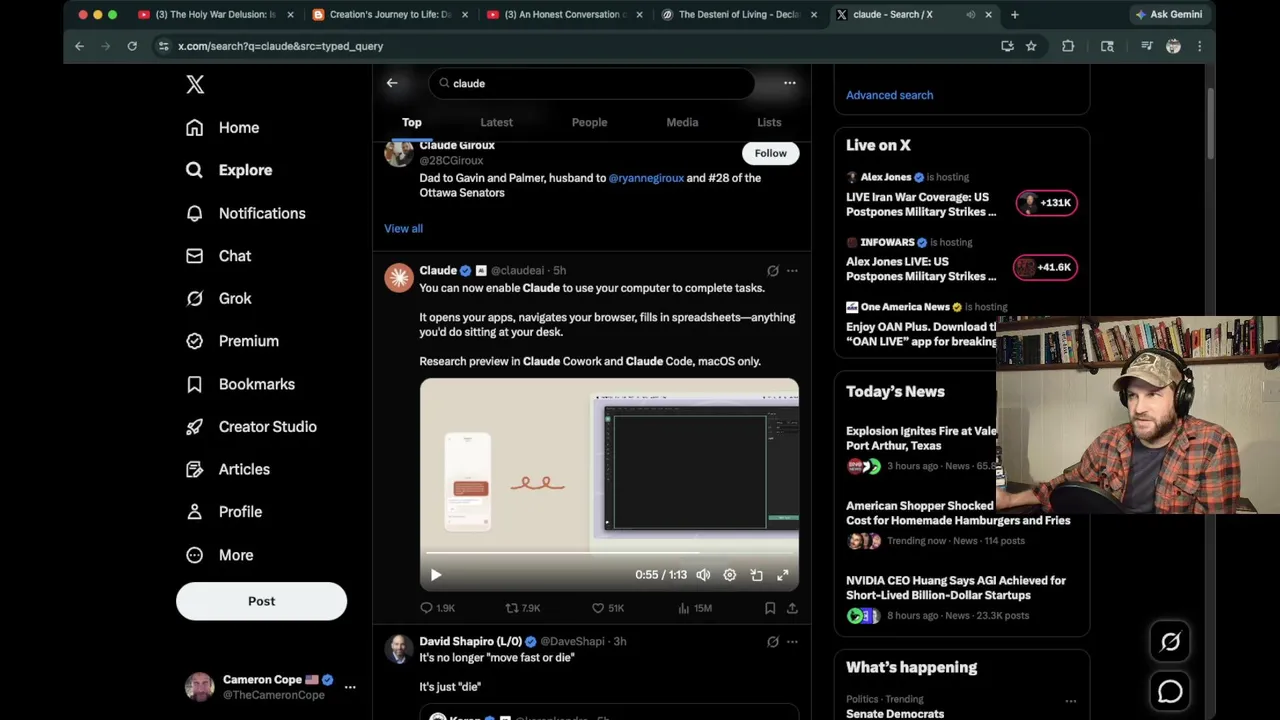Click the search field containing claude
Screen dimensions: 1280x720
click(x=592, y=83)
